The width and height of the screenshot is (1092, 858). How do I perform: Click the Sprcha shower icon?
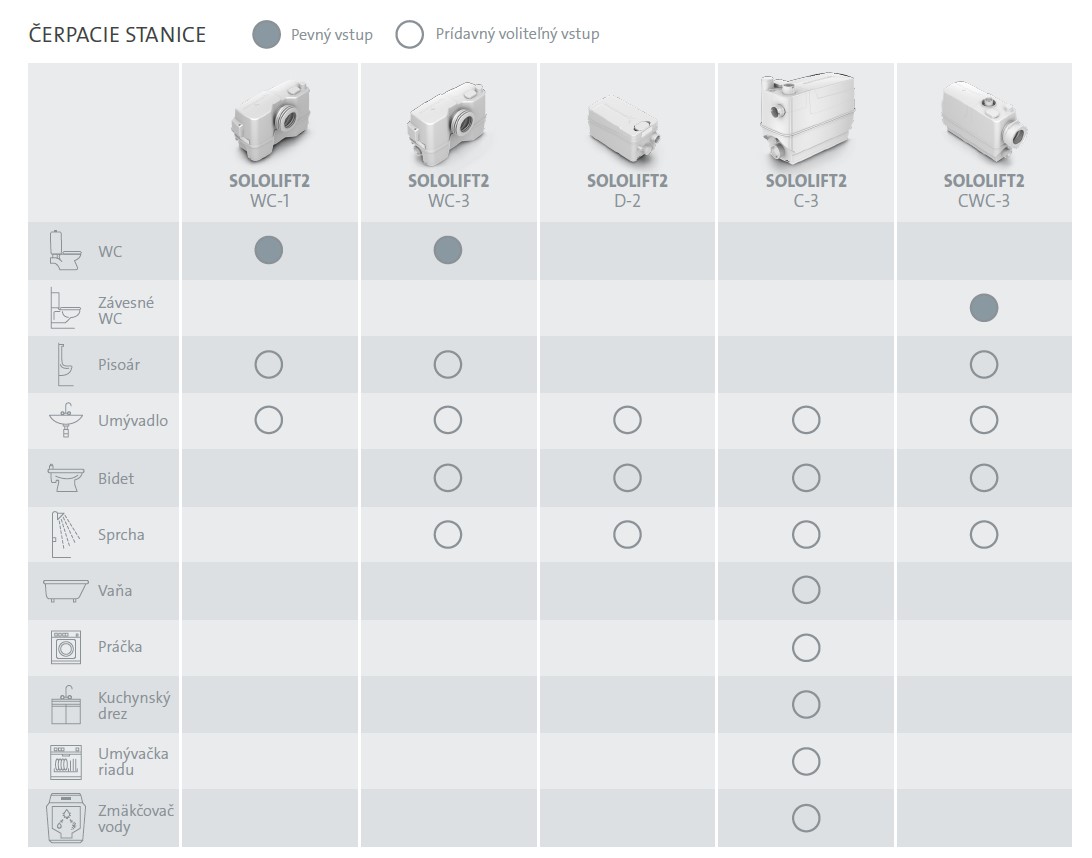(x=65, y=535)
